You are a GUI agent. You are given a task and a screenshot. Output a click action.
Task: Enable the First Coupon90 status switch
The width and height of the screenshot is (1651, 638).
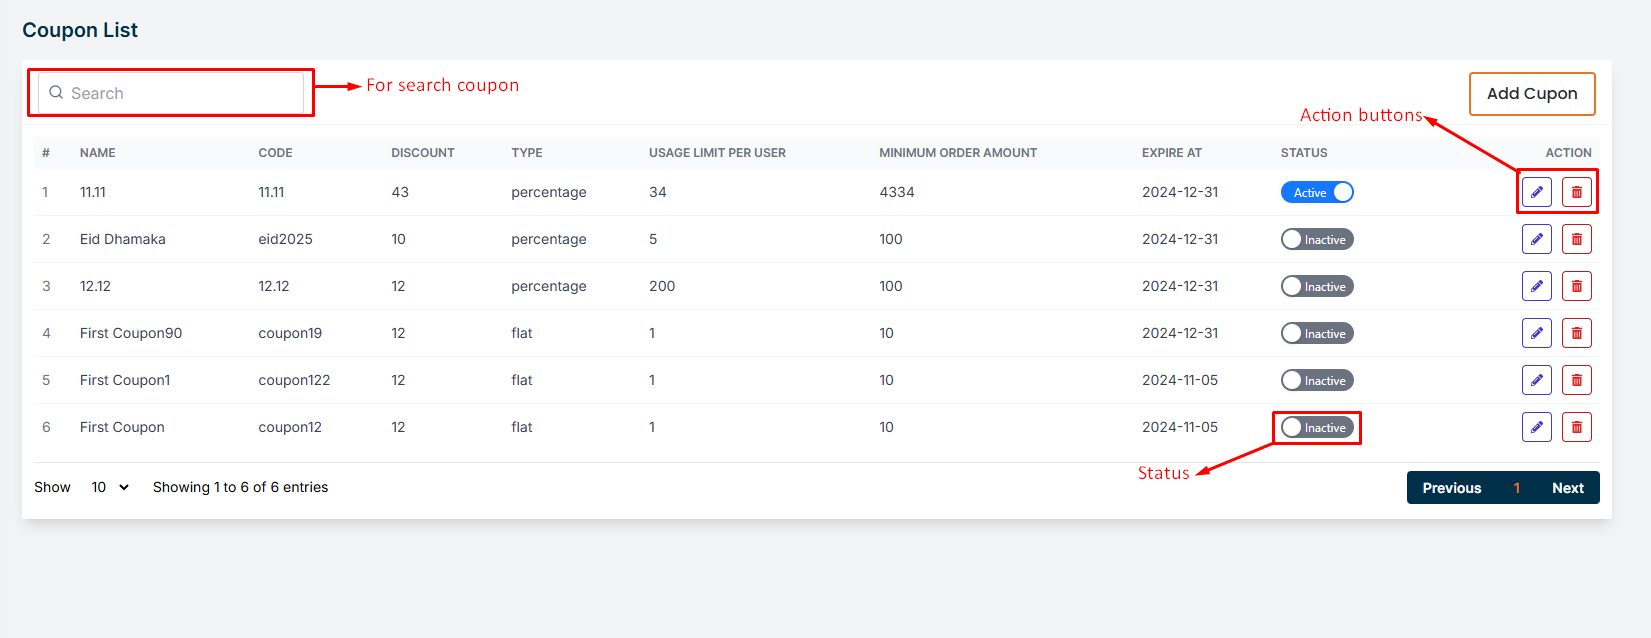coord(1316,333)
